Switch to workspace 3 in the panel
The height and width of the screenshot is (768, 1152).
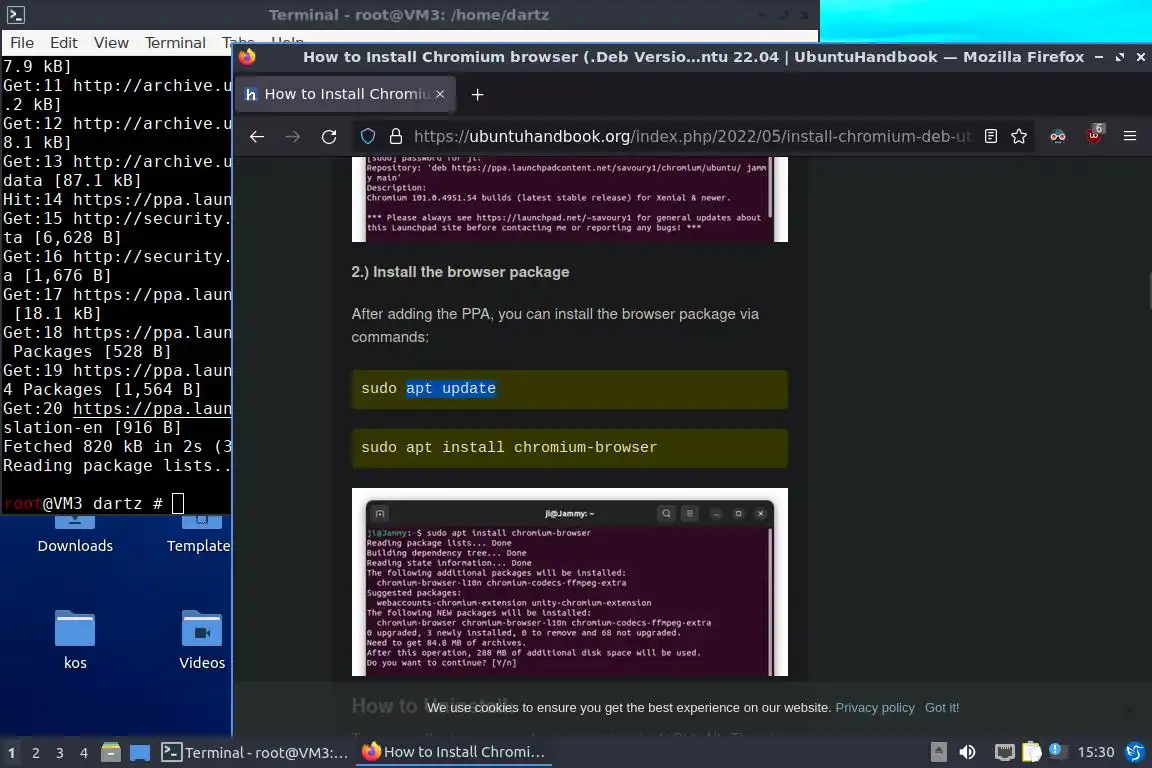point(60,753)
